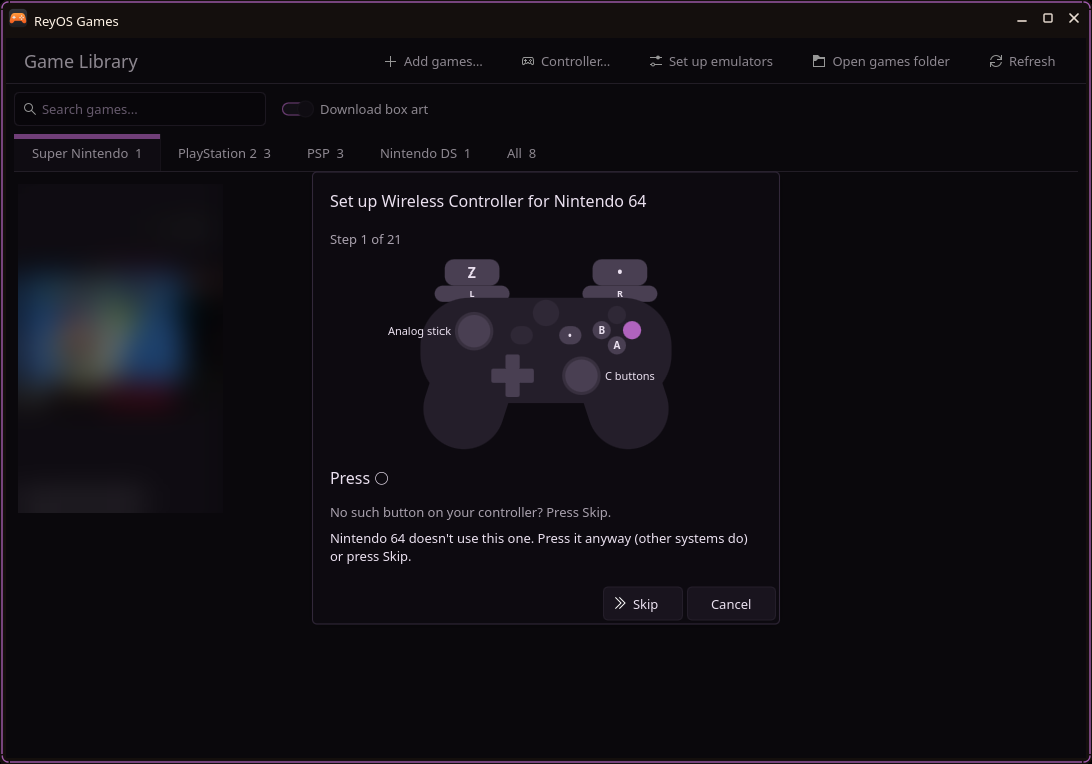The width and height of the screenshot is (1092, 764).
Task: Switch to the PSP tab
Action: (325, 153)
